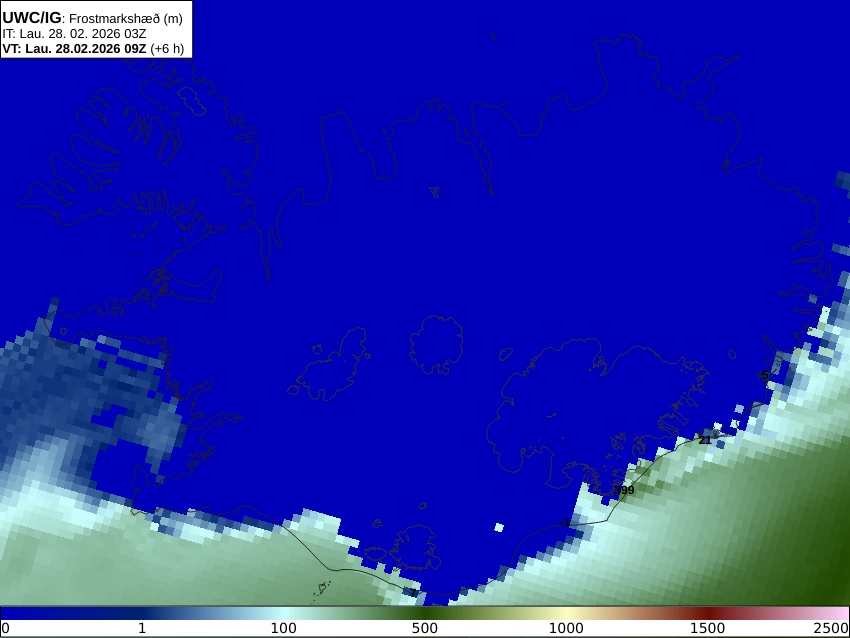Select the '100' color scale label
Viewport: 850px width, 638px height.
coord(284,629)
